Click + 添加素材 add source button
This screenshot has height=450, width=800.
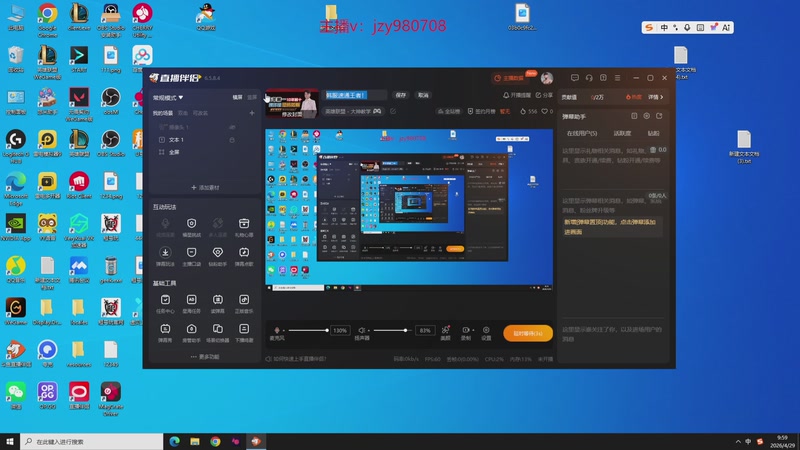click(x=205, y=187)
